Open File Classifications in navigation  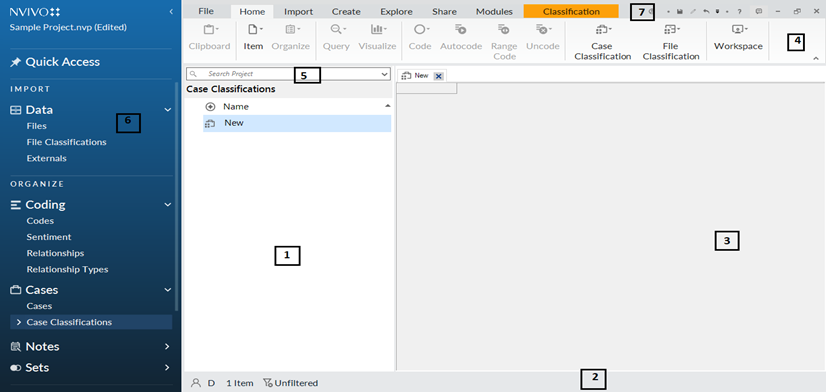66,142
